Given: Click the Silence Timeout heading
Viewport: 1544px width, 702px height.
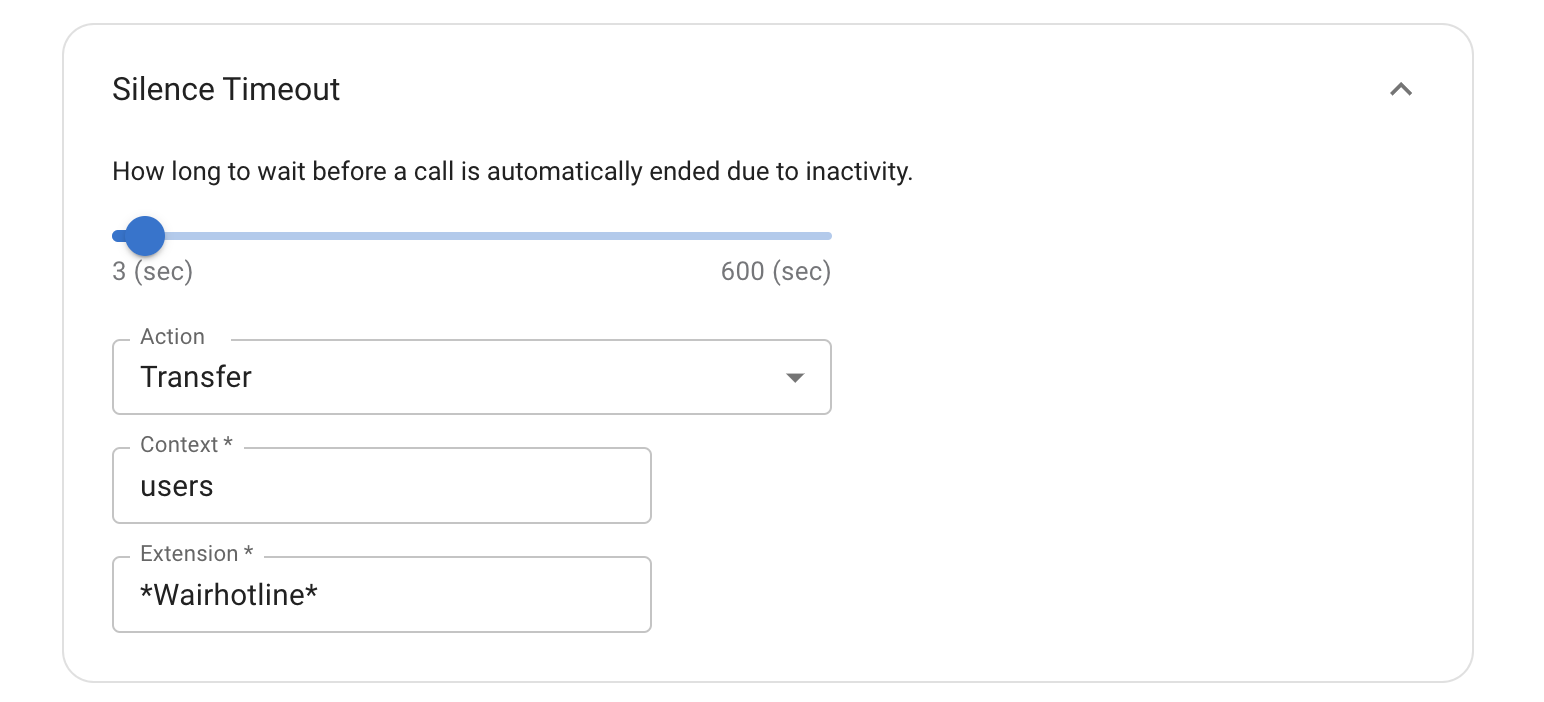Looking at the screenshot, I should pyautogui.click(x=225, y=89).
